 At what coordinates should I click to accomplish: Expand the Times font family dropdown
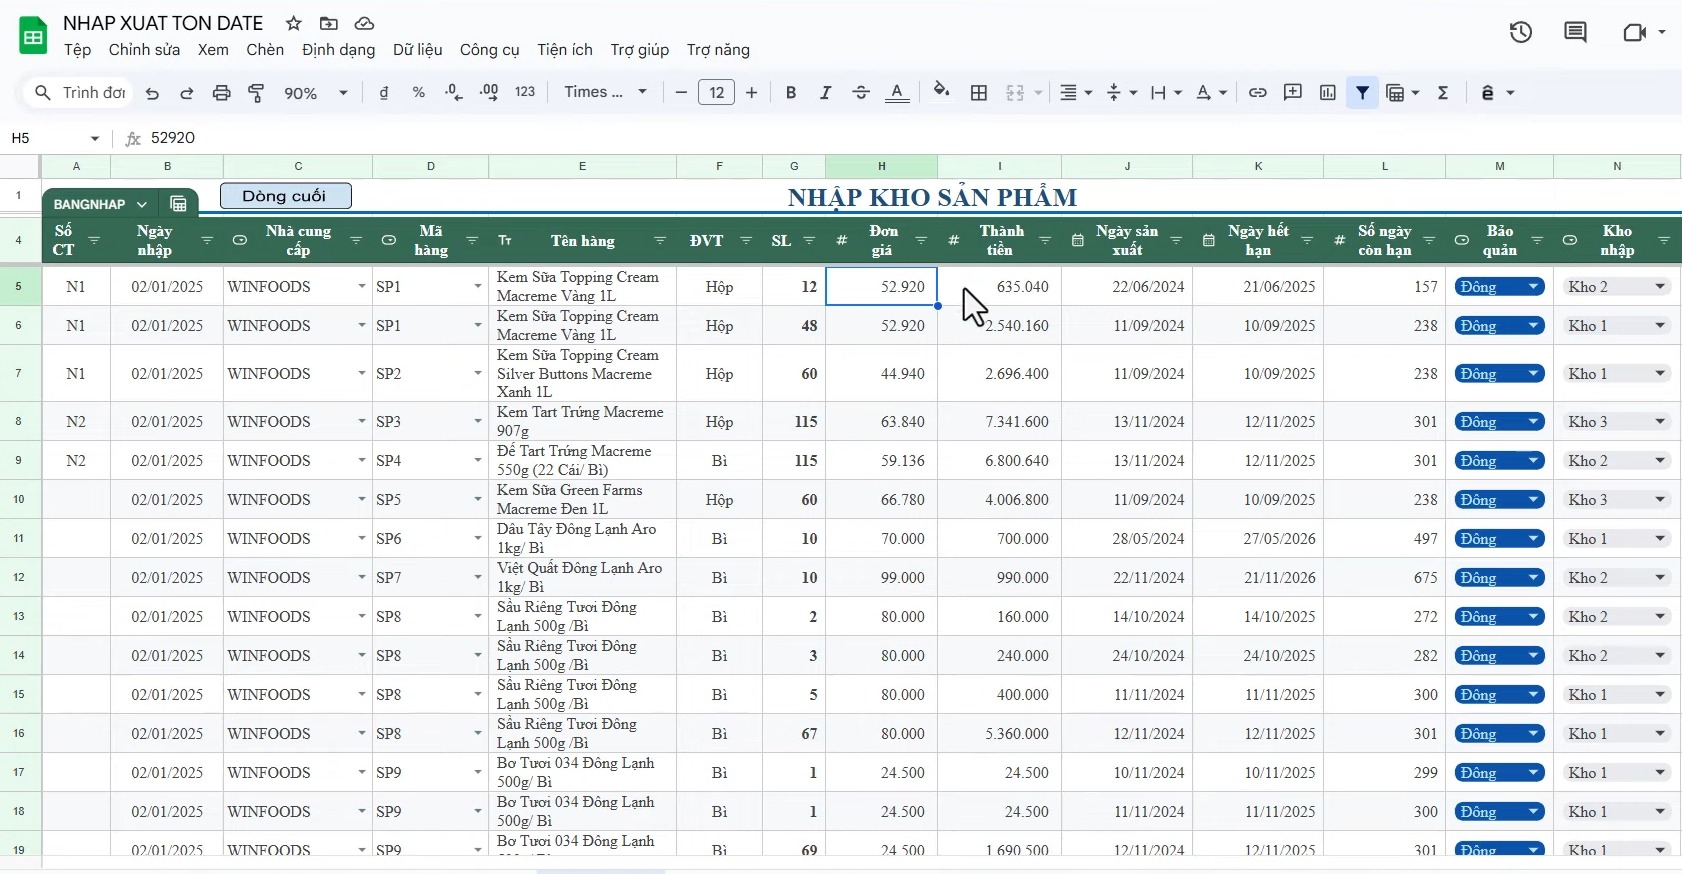tap(605, 93)
